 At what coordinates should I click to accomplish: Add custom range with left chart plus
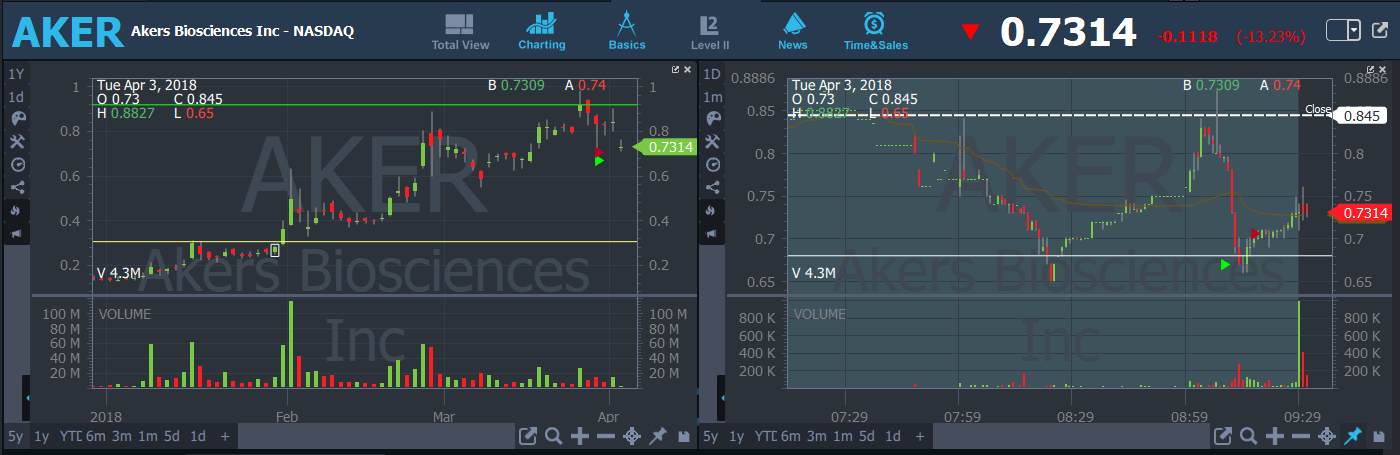[225, 436]
